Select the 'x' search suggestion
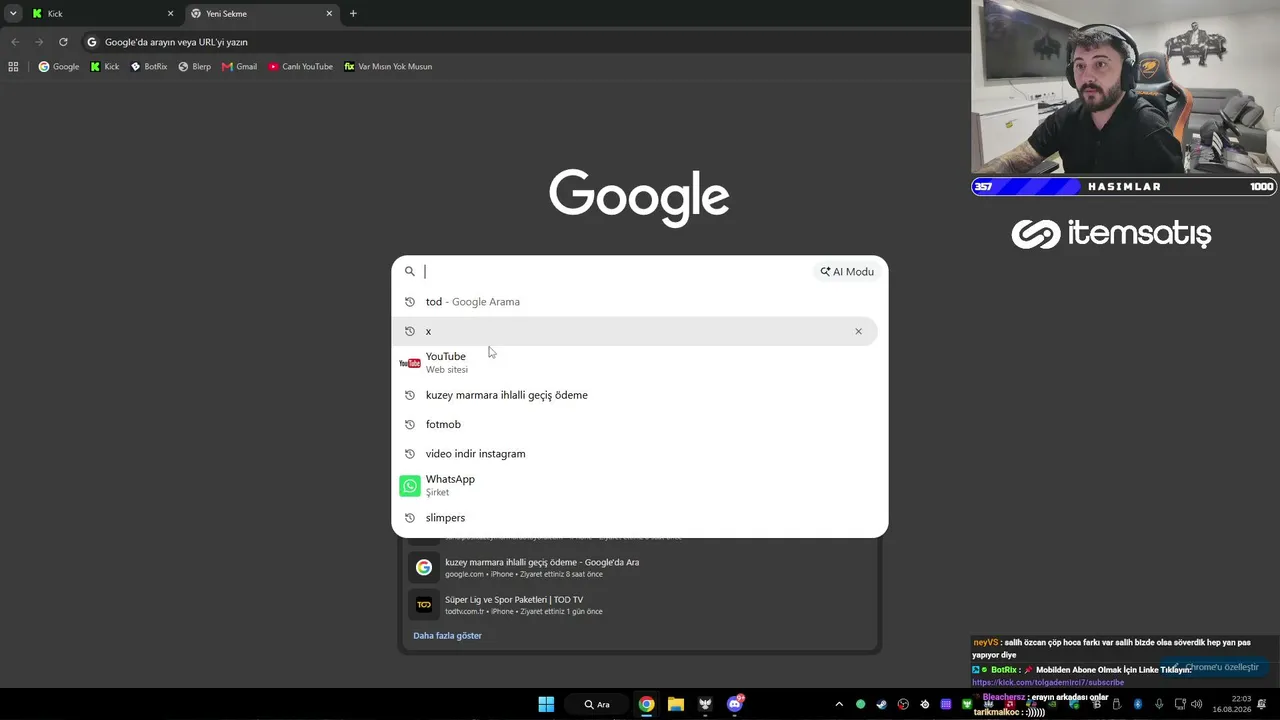1280x720 pixels. click(x=635, y=331)
